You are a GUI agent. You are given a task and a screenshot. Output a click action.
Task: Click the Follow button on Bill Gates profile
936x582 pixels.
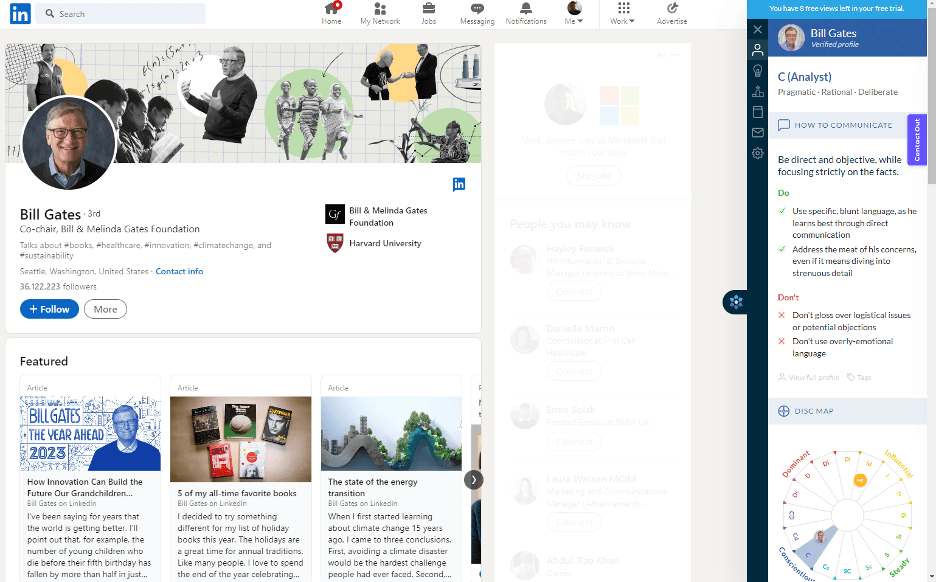coord(48,309)
